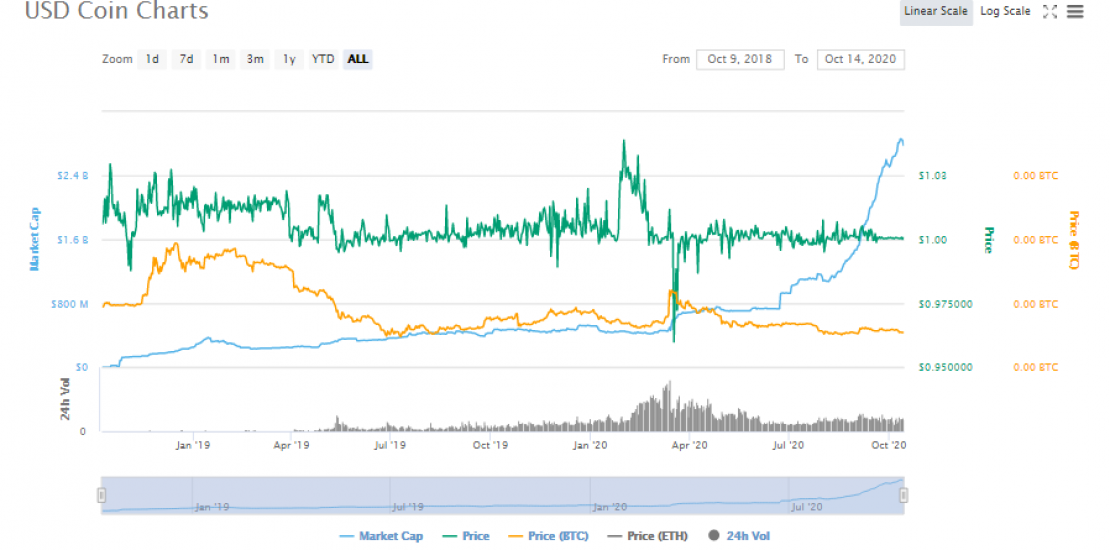Hide the Price series via legend

[x=466, y=536]
